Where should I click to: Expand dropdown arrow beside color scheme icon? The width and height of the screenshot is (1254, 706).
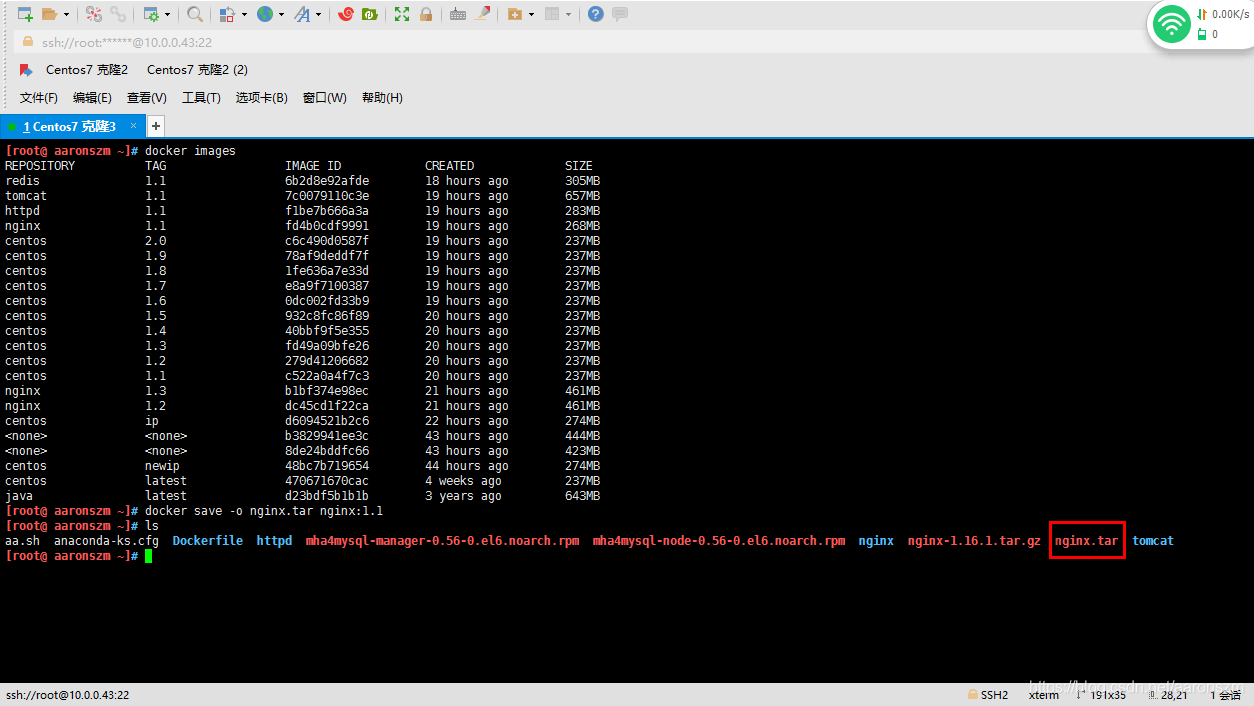[243, 15]
